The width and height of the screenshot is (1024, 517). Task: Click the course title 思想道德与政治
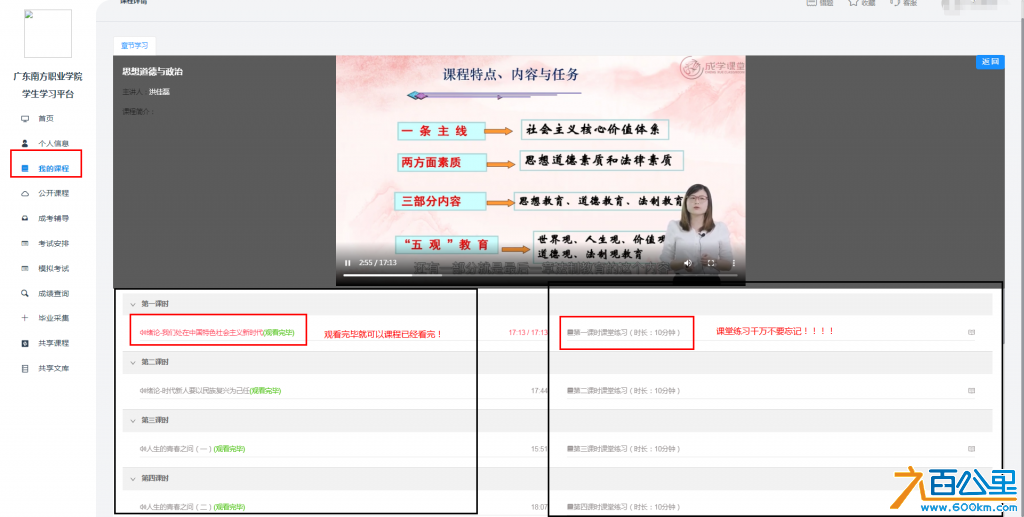153,72
